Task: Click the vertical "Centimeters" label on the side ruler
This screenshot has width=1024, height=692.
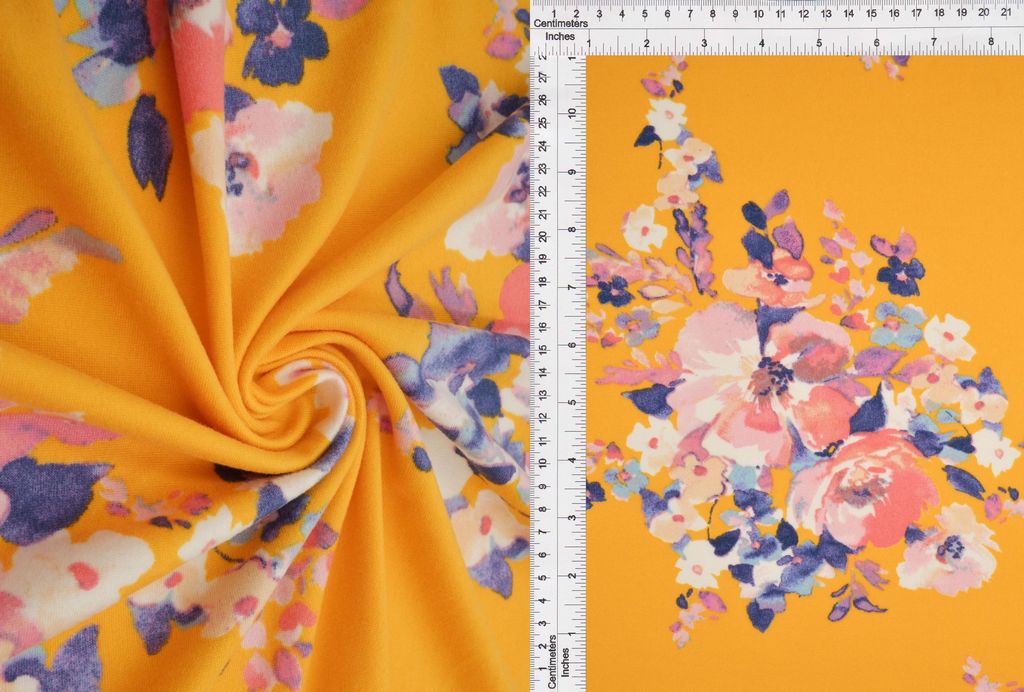Action: coord(552,661)
